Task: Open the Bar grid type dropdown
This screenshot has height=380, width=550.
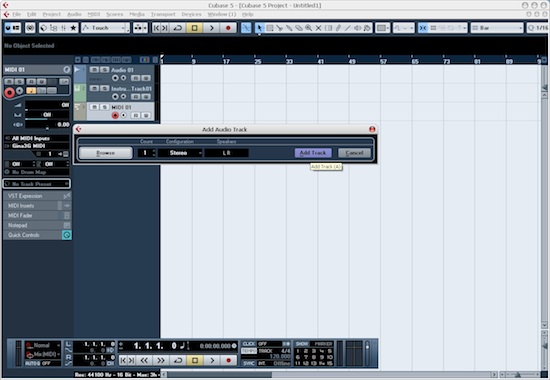Action: tap(496, 28)
